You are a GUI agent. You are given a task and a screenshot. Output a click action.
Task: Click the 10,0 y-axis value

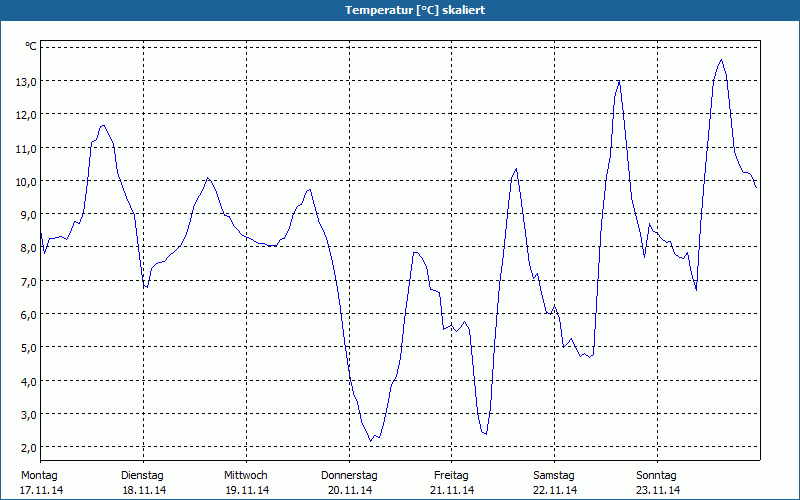(x=26, y=181)
